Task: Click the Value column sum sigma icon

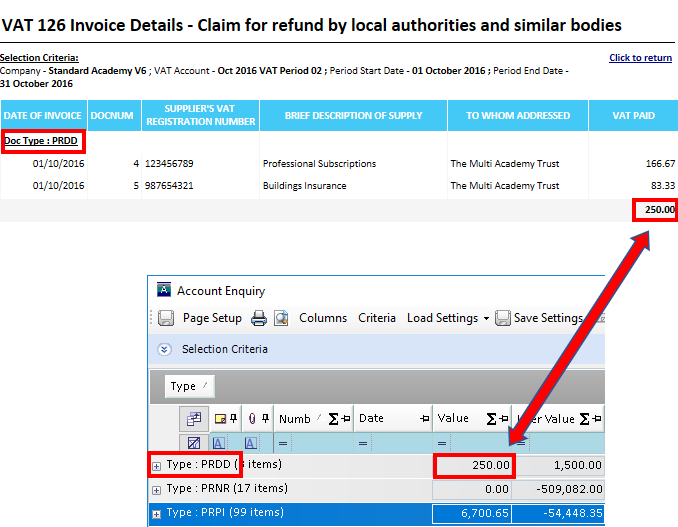Action: pyautogui.click(x=491, y=419)
